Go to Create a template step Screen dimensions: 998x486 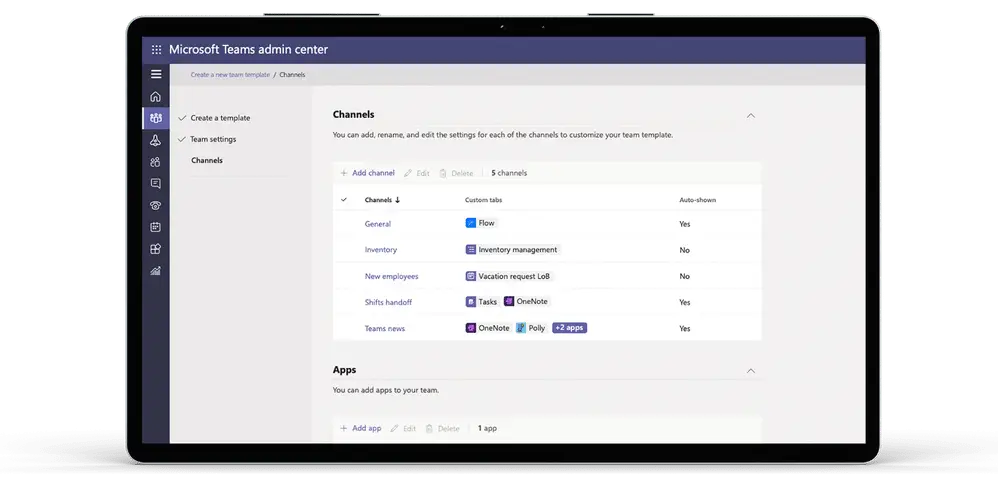point(220,118)
